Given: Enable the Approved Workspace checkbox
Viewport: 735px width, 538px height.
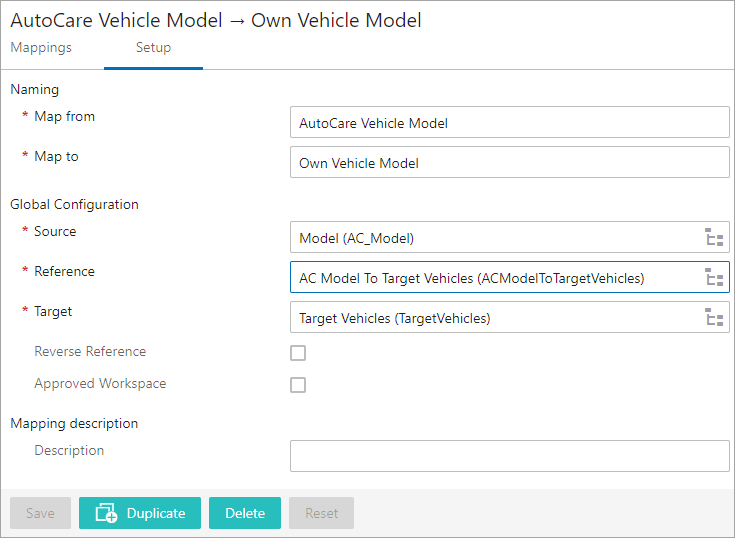Looking at the screenshot, I should (x=298, y=385).
